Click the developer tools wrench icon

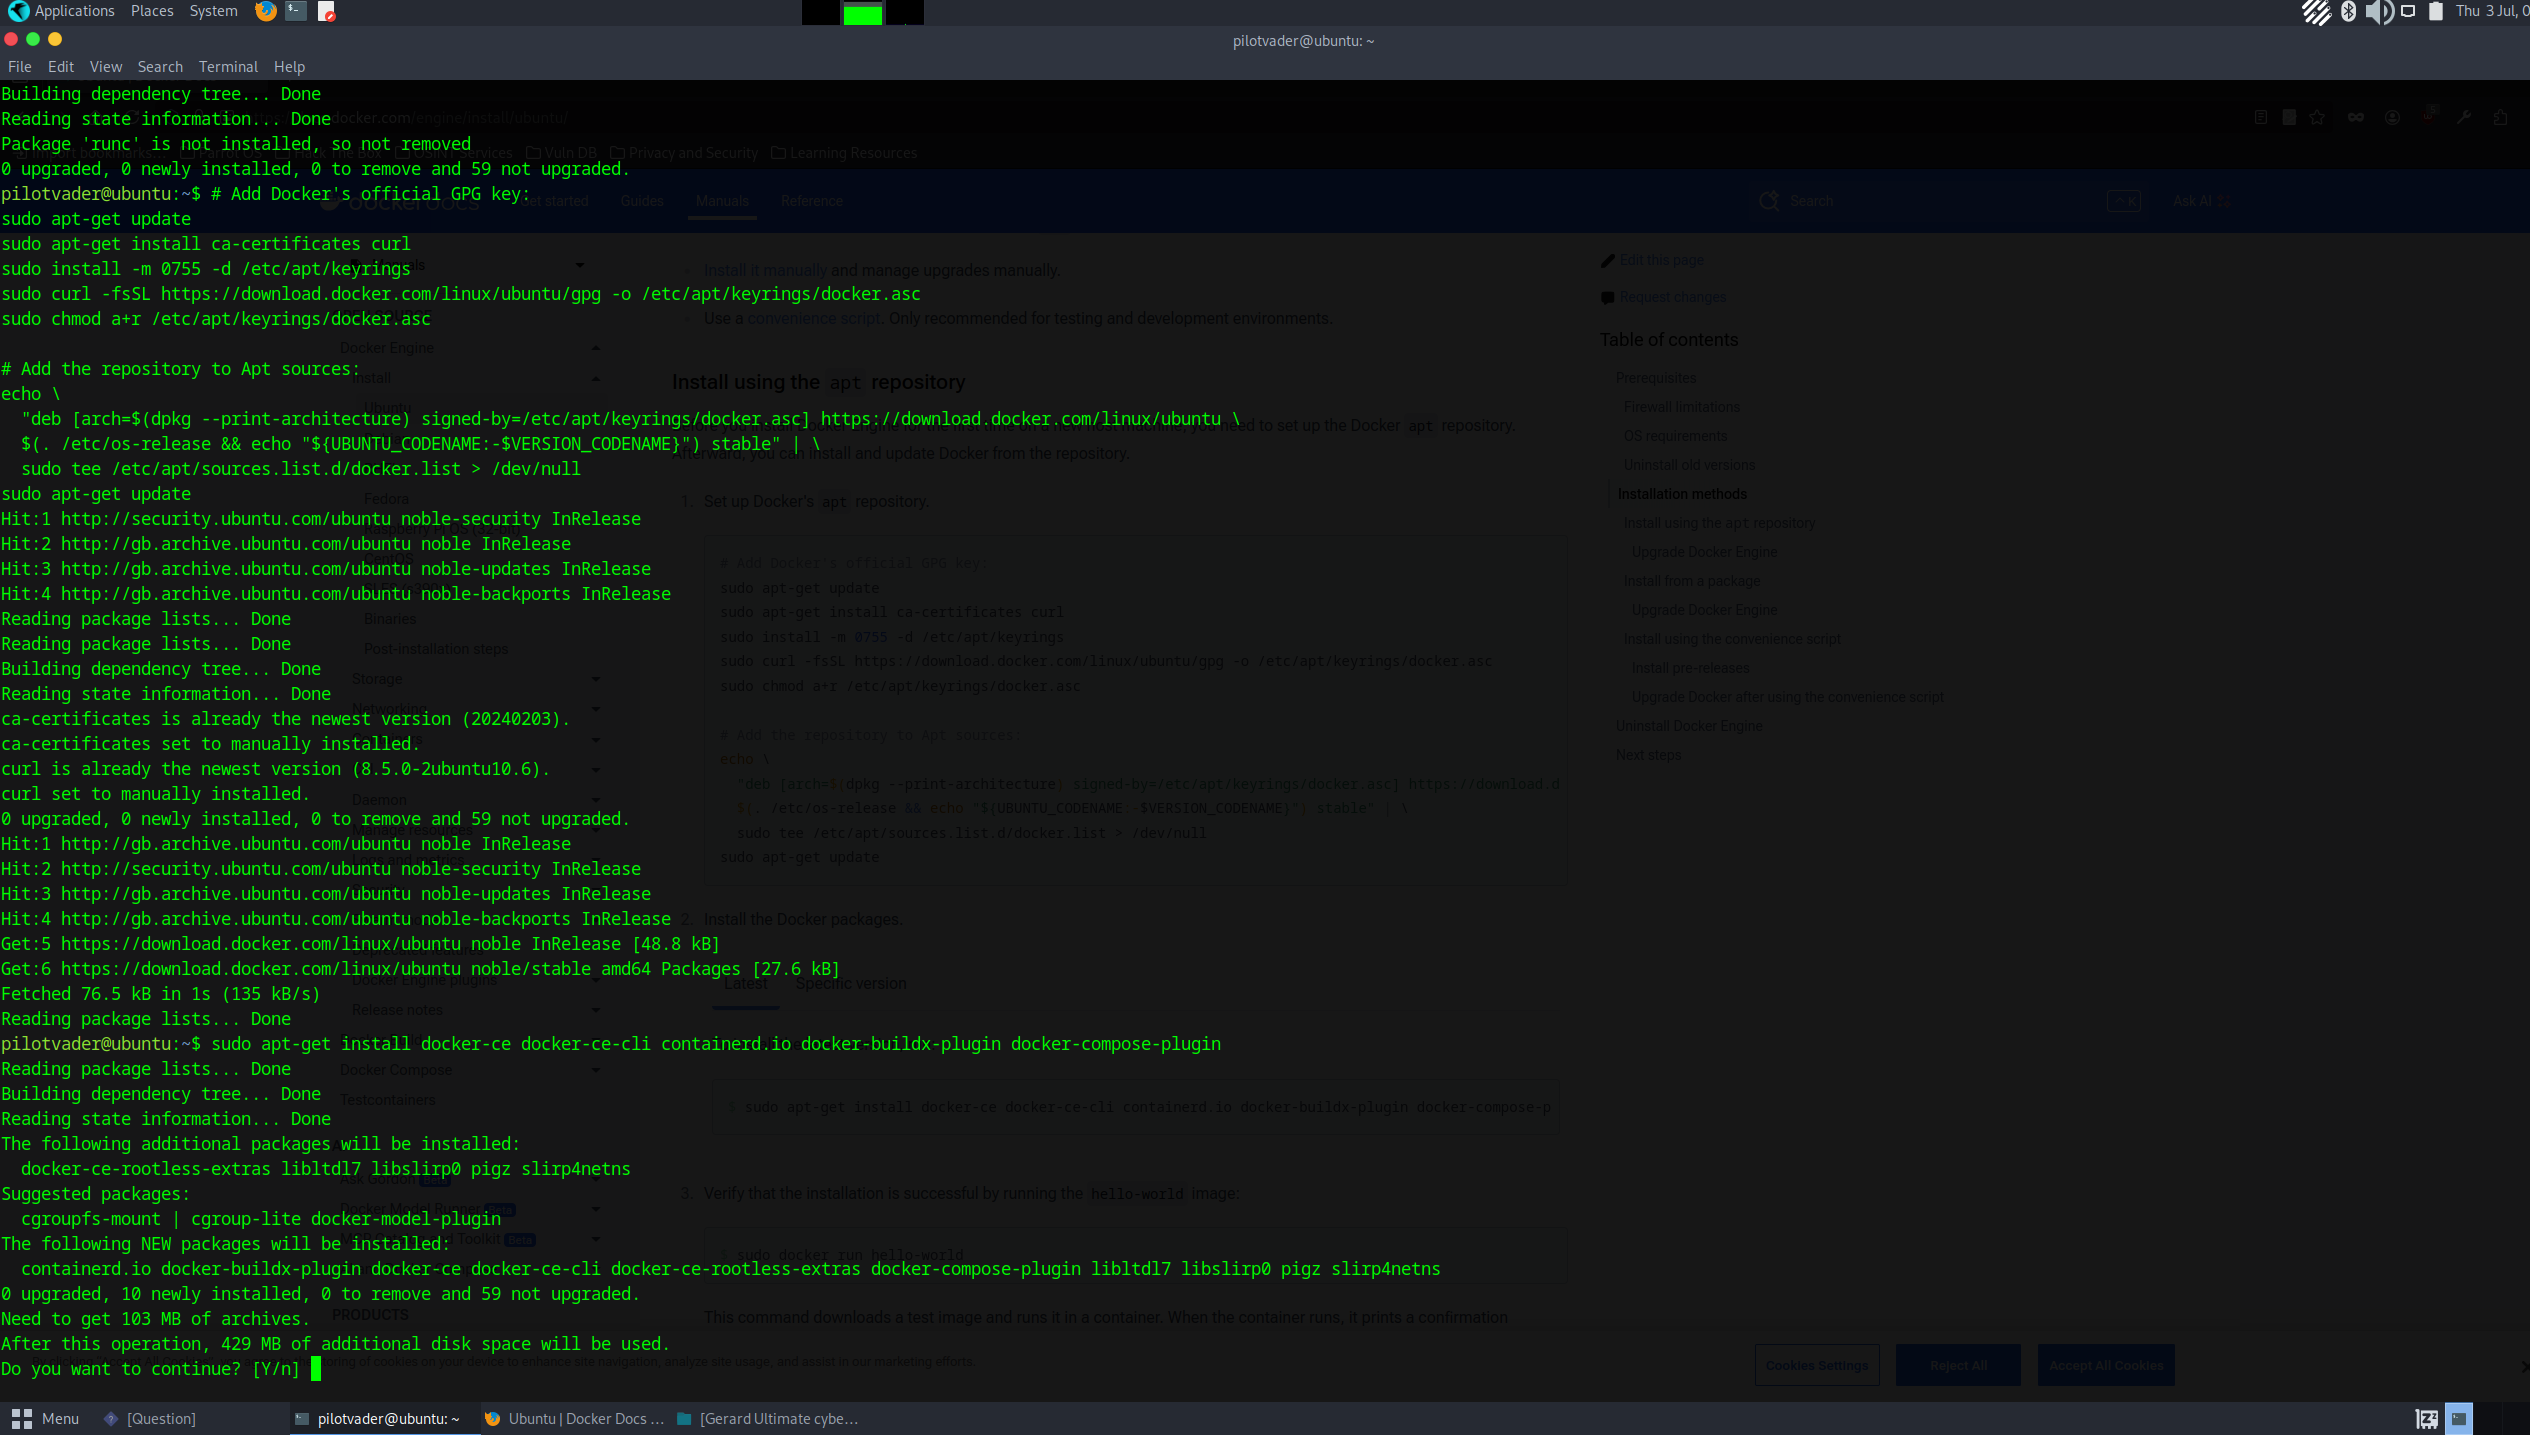pyautogui.click(x=2465, y=117)
